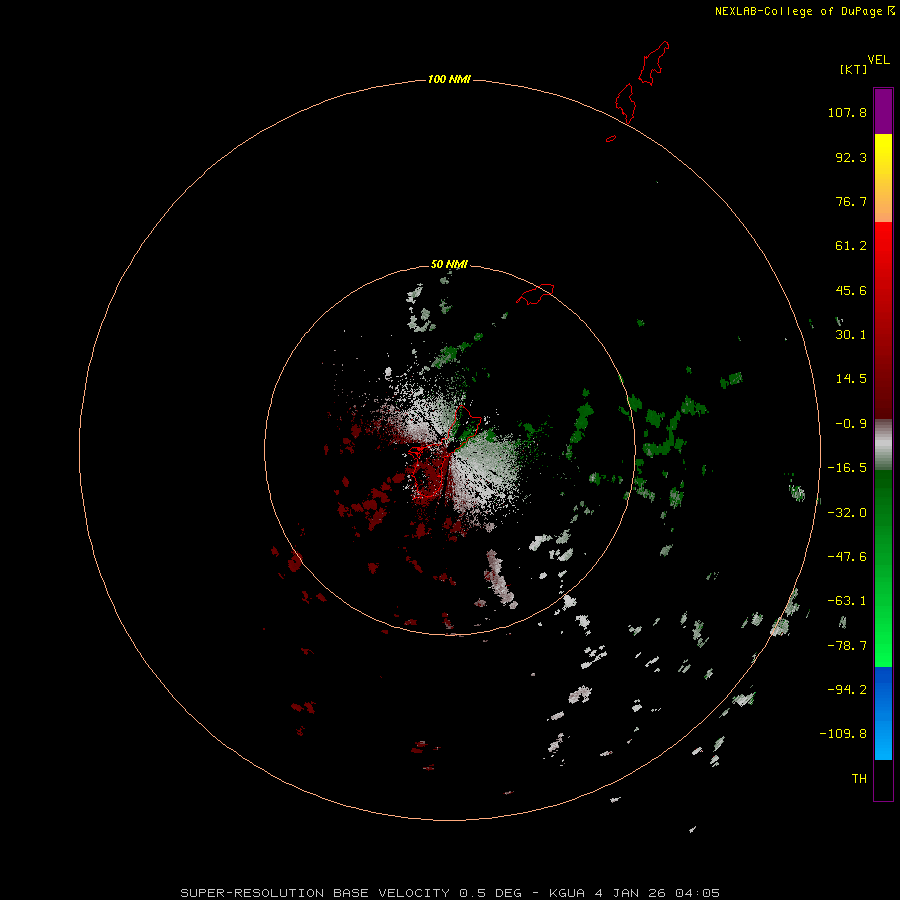
Task: Click the Super-Resolution Base Velocity caption
Action: click(450, 893)
